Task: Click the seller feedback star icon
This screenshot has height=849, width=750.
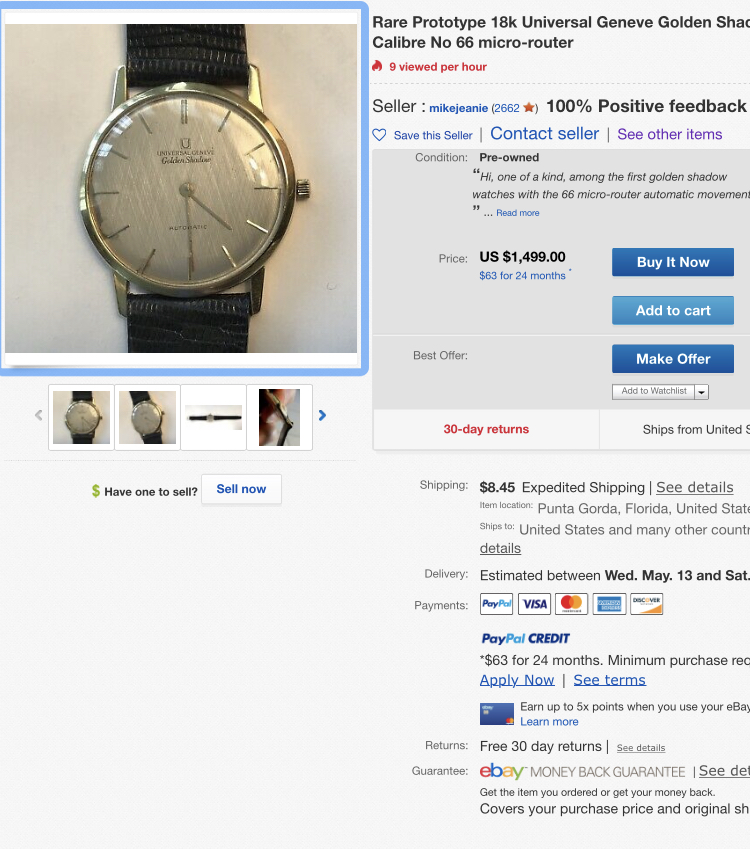Action: [x=529, y=108]
